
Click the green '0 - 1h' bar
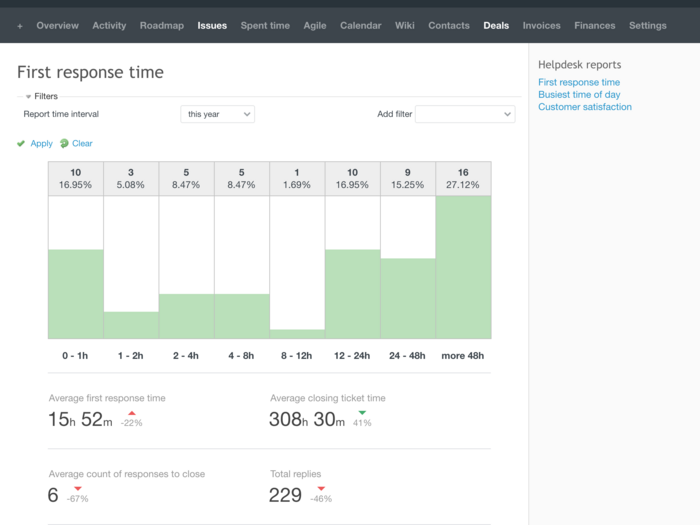pyautogui.click(x=76, y=294)
